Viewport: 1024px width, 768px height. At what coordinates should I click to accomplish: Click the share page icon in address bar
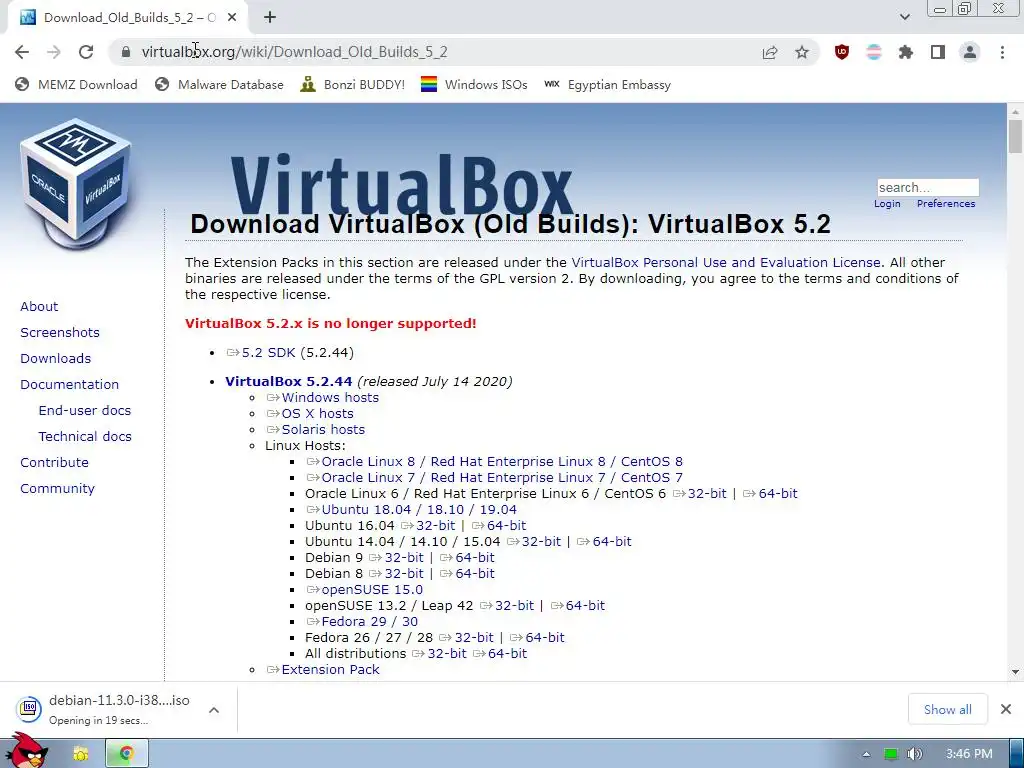coord(770,52)
